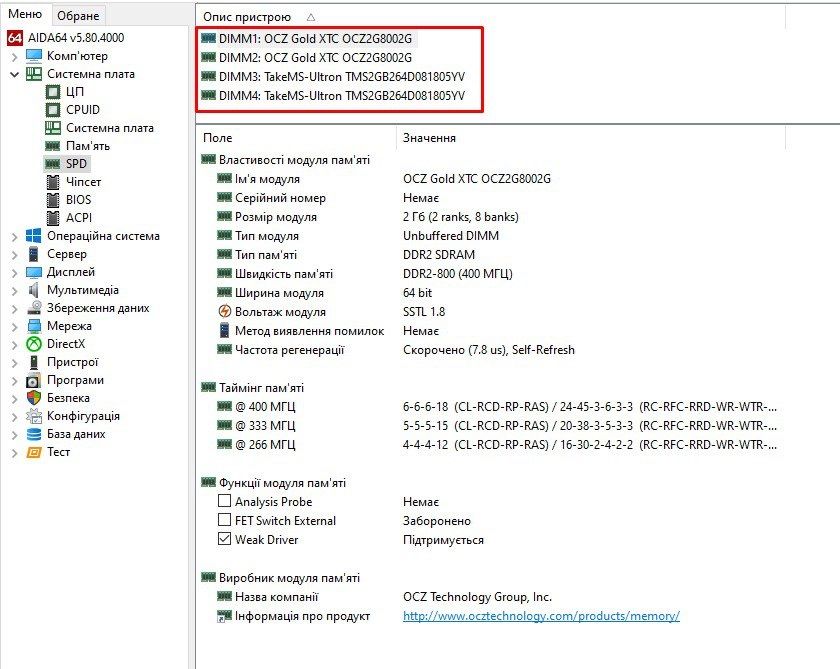The image size is (840, 669).
Task: Open the Пристрої device icon
Action: click(34, 362)
